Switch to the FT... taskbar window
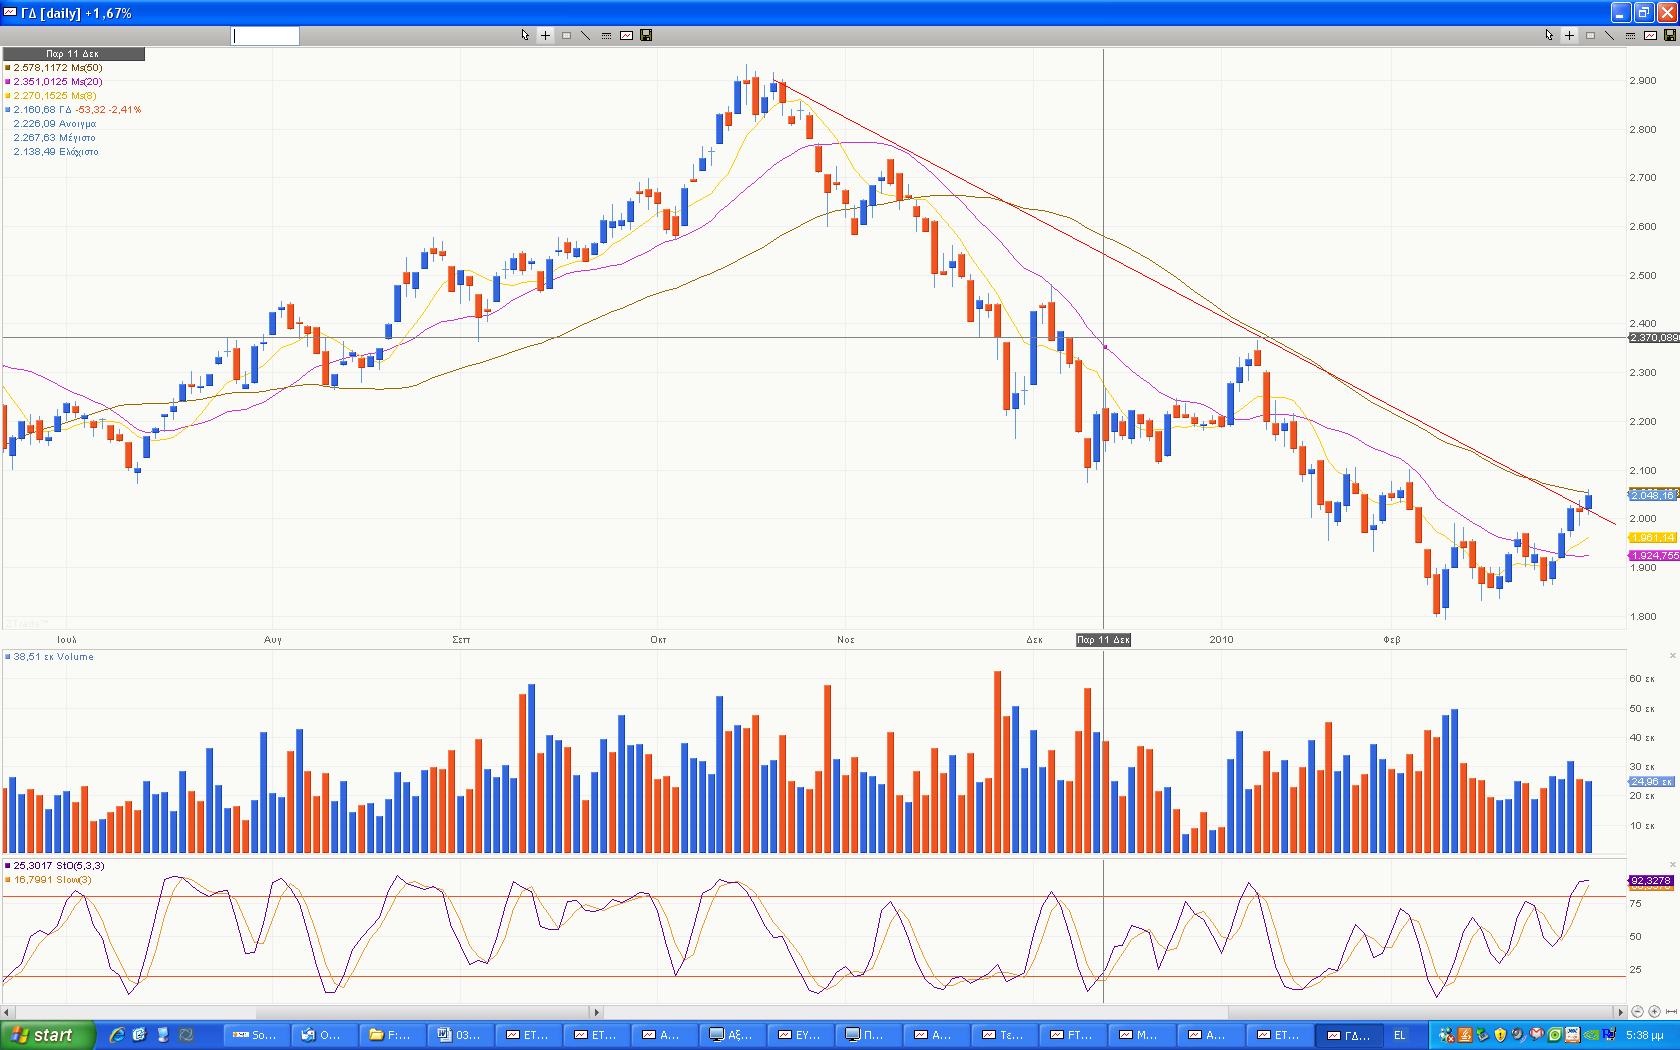 coord(1074,1035)
